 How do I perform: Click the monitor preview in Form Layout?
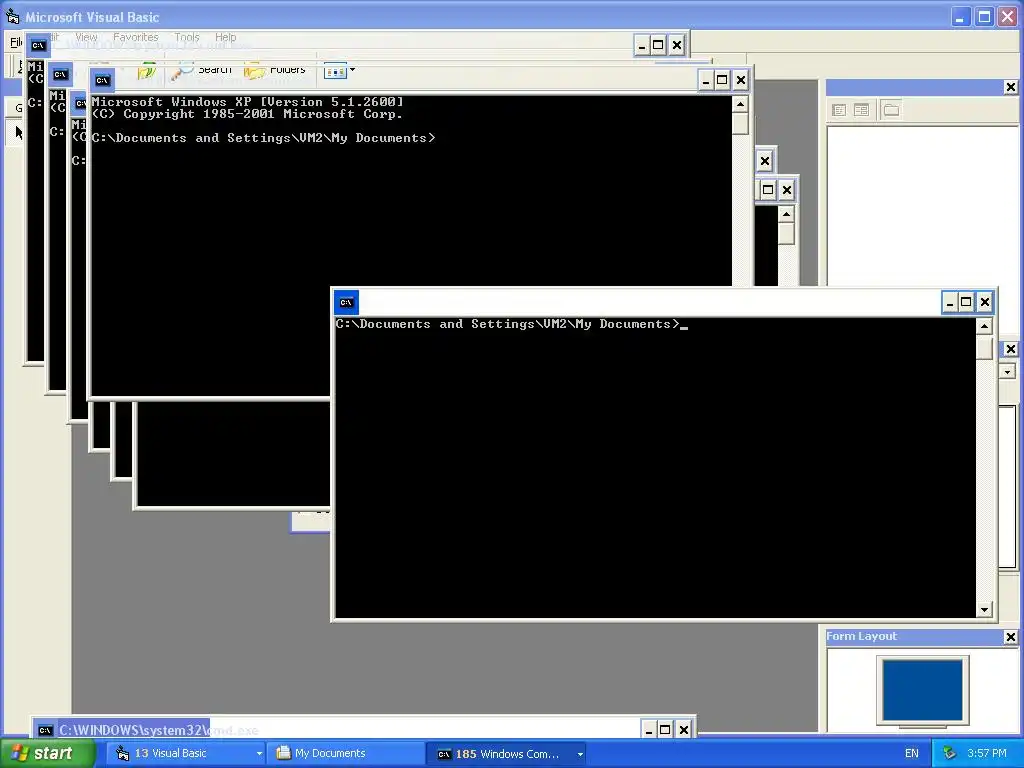click(x=922, y=691)
